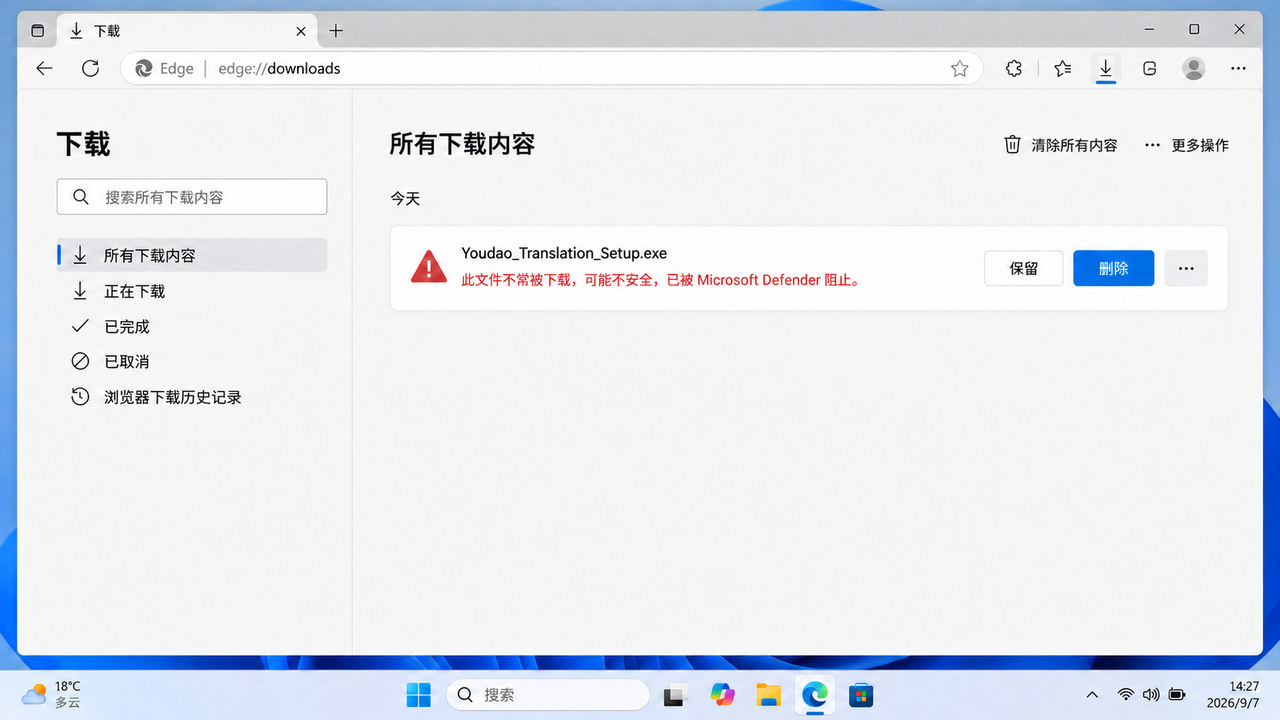
Task: Launch Copilot from the taskbar
Action: (x=722, y=694)
